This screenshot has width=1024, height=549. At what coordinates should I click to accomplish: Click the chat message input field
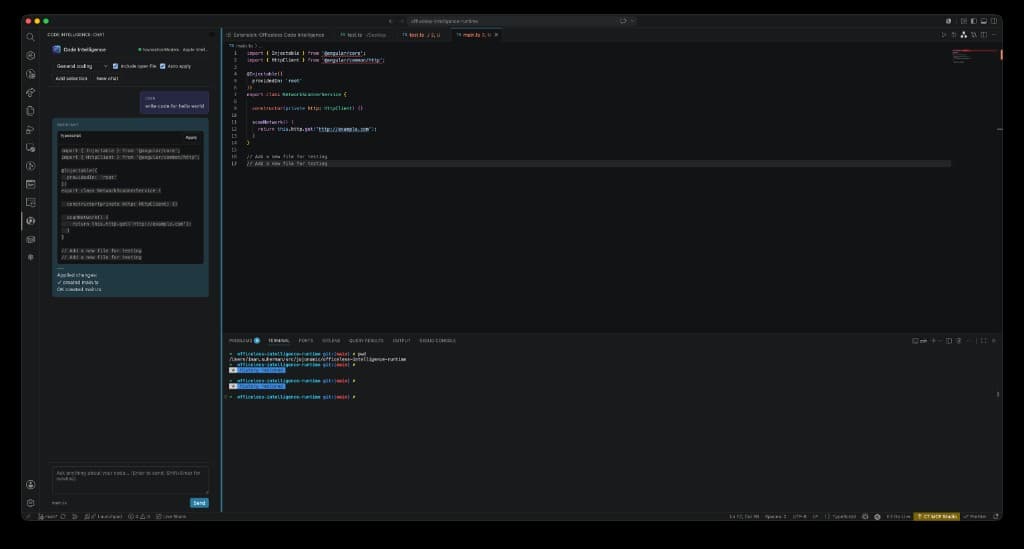[x=130, y=480]
